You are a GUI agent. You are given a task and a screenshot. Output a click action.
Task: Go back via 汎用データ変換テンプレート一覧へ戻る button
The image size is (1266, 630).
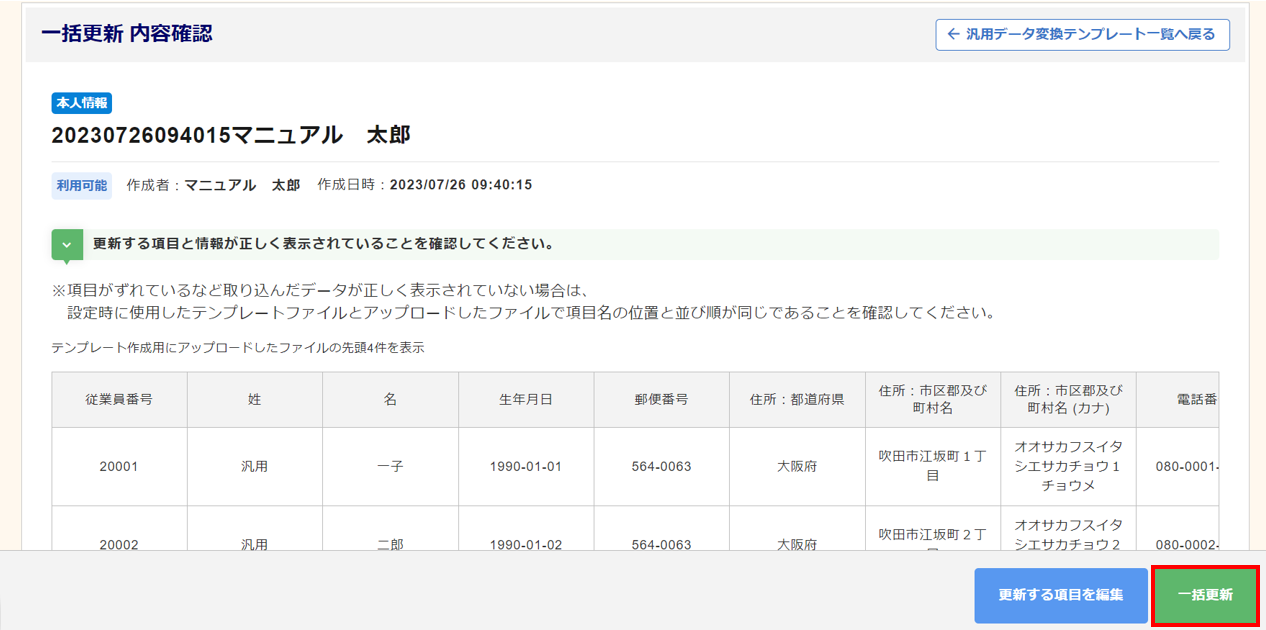click(1083, 35)
